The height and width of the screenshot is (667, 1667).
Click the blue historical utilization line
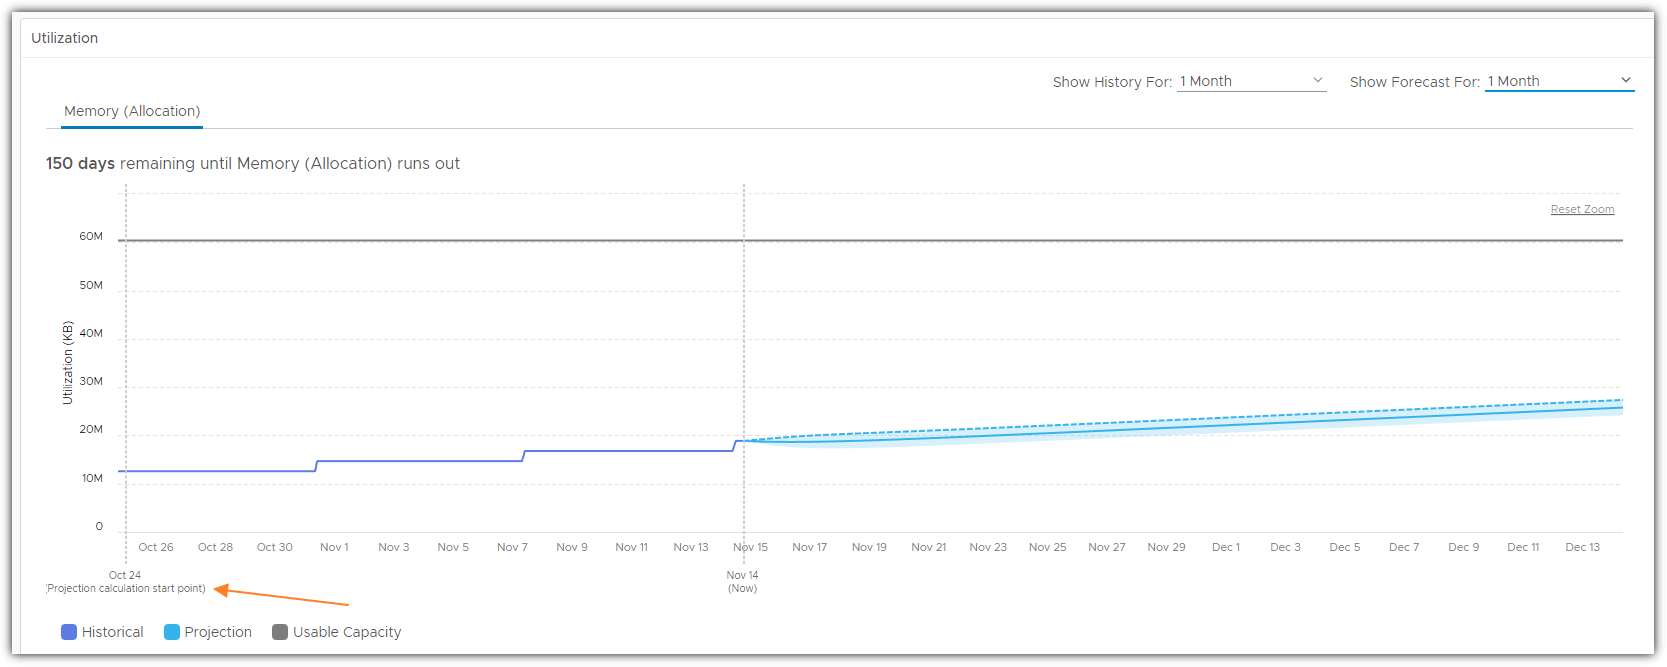(x=420, y=461)
